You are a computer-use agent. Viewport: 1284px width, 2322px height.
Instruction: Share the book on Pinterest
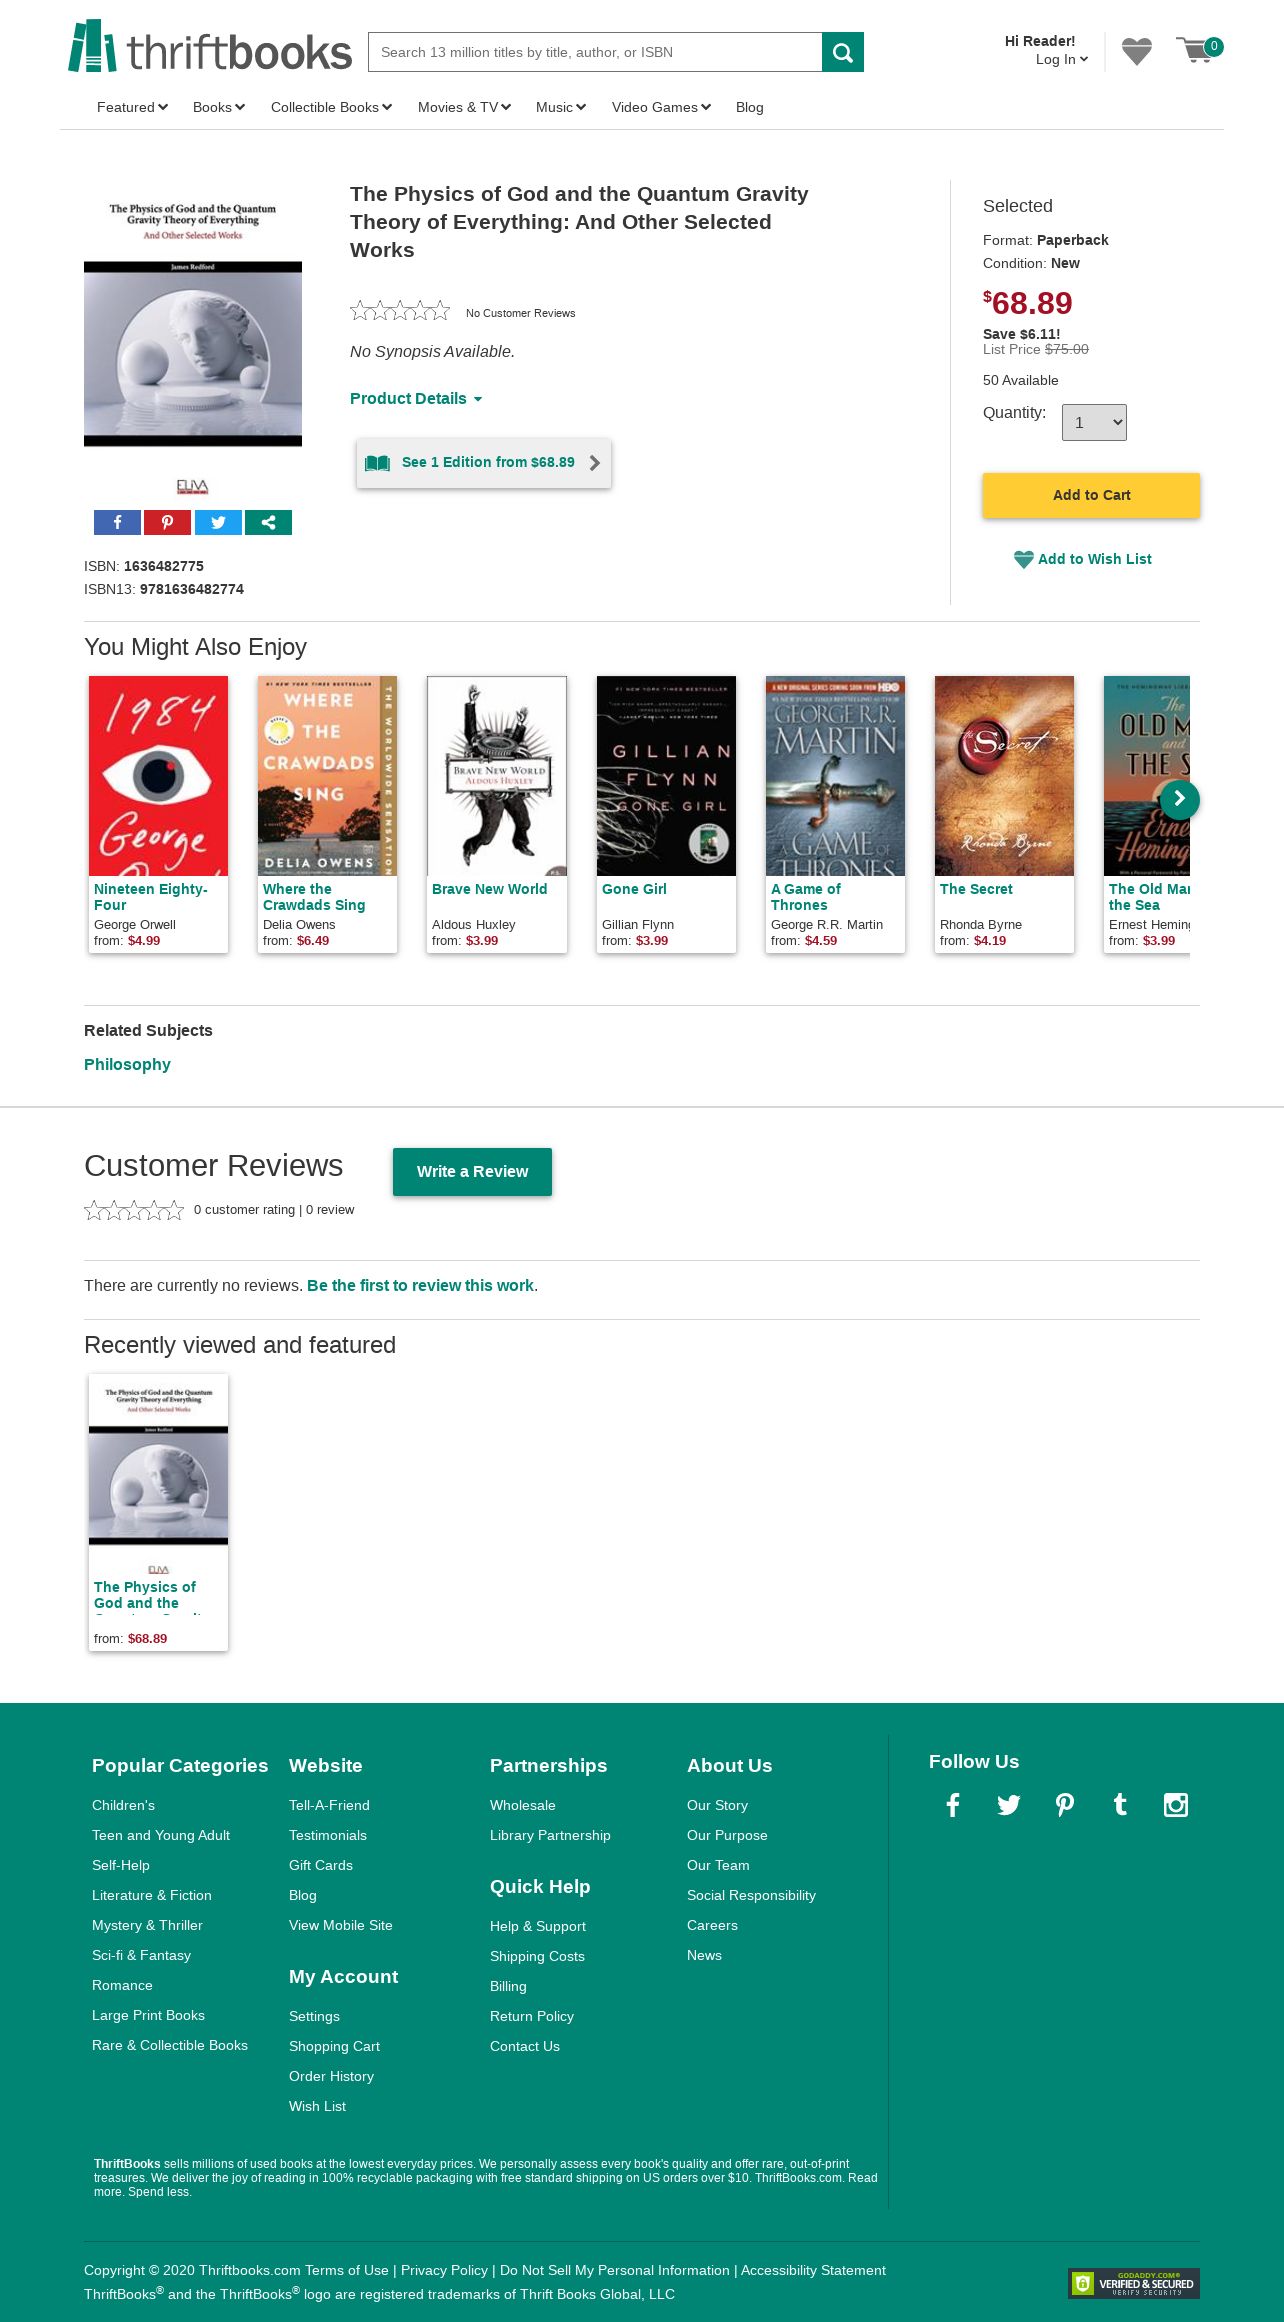(x=167, y=522)
